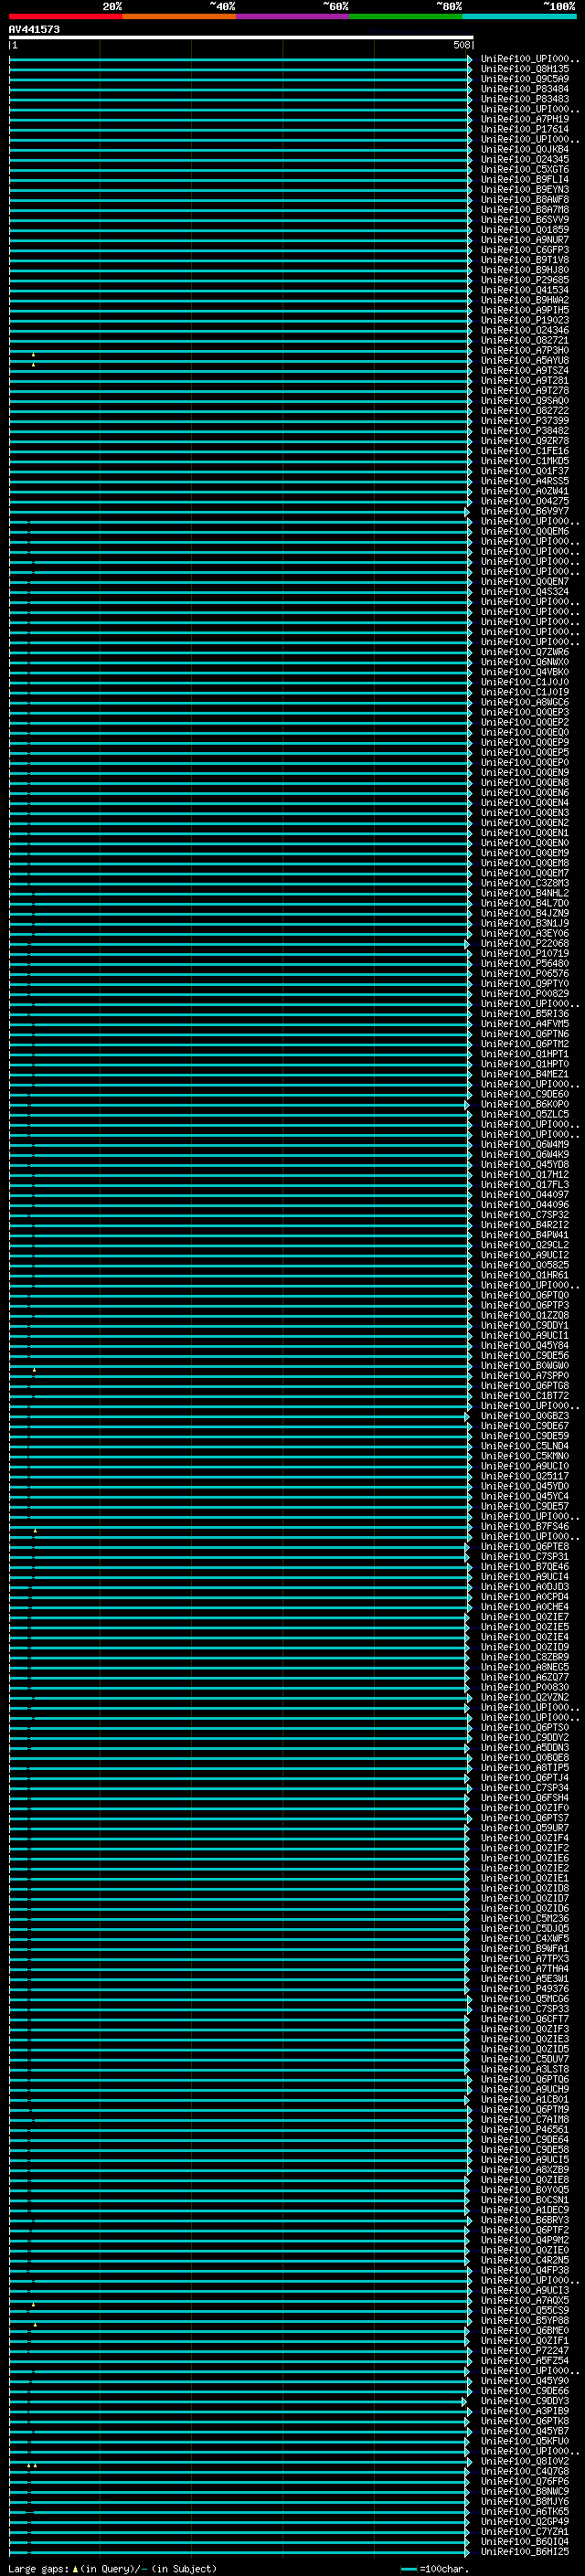The height and width of the screenshot is (2576, 585).
Task: Click label UniRef100_Q41534
Action: [525, 290]
